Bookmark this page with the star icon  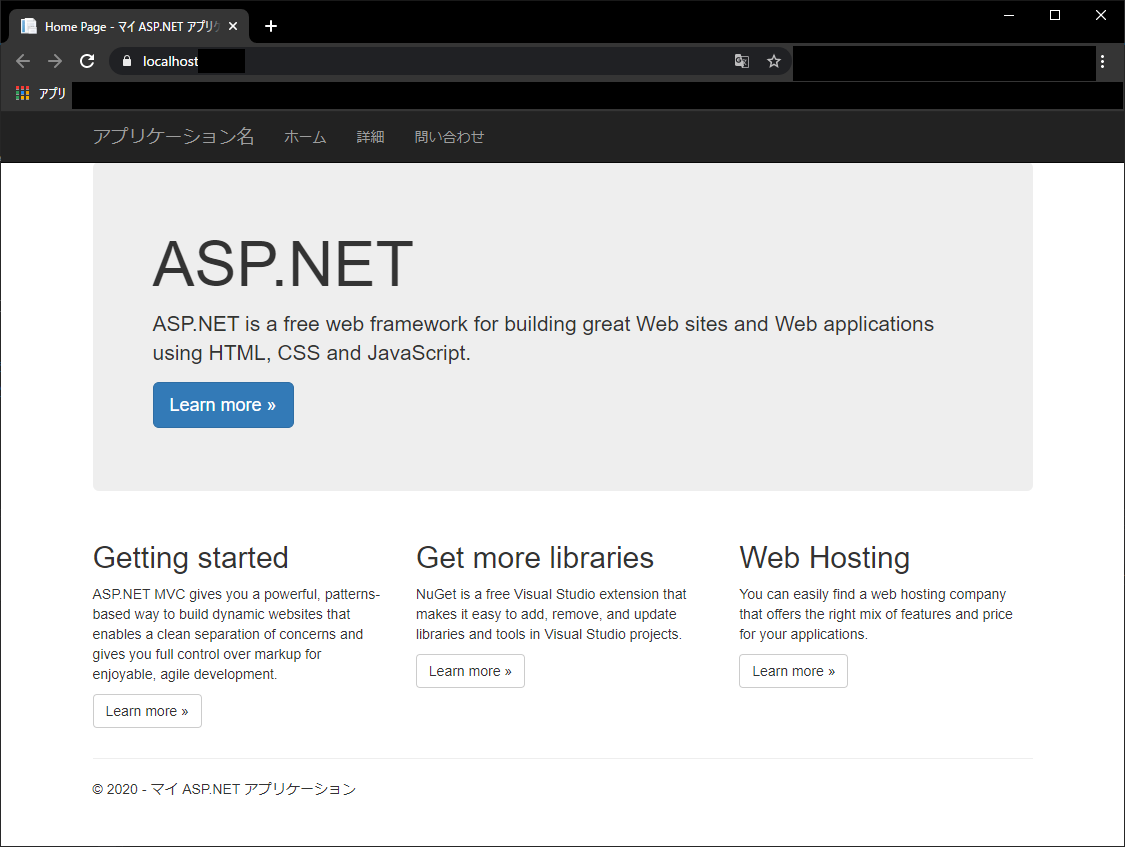pyautogui.click(x=773, y=61)
